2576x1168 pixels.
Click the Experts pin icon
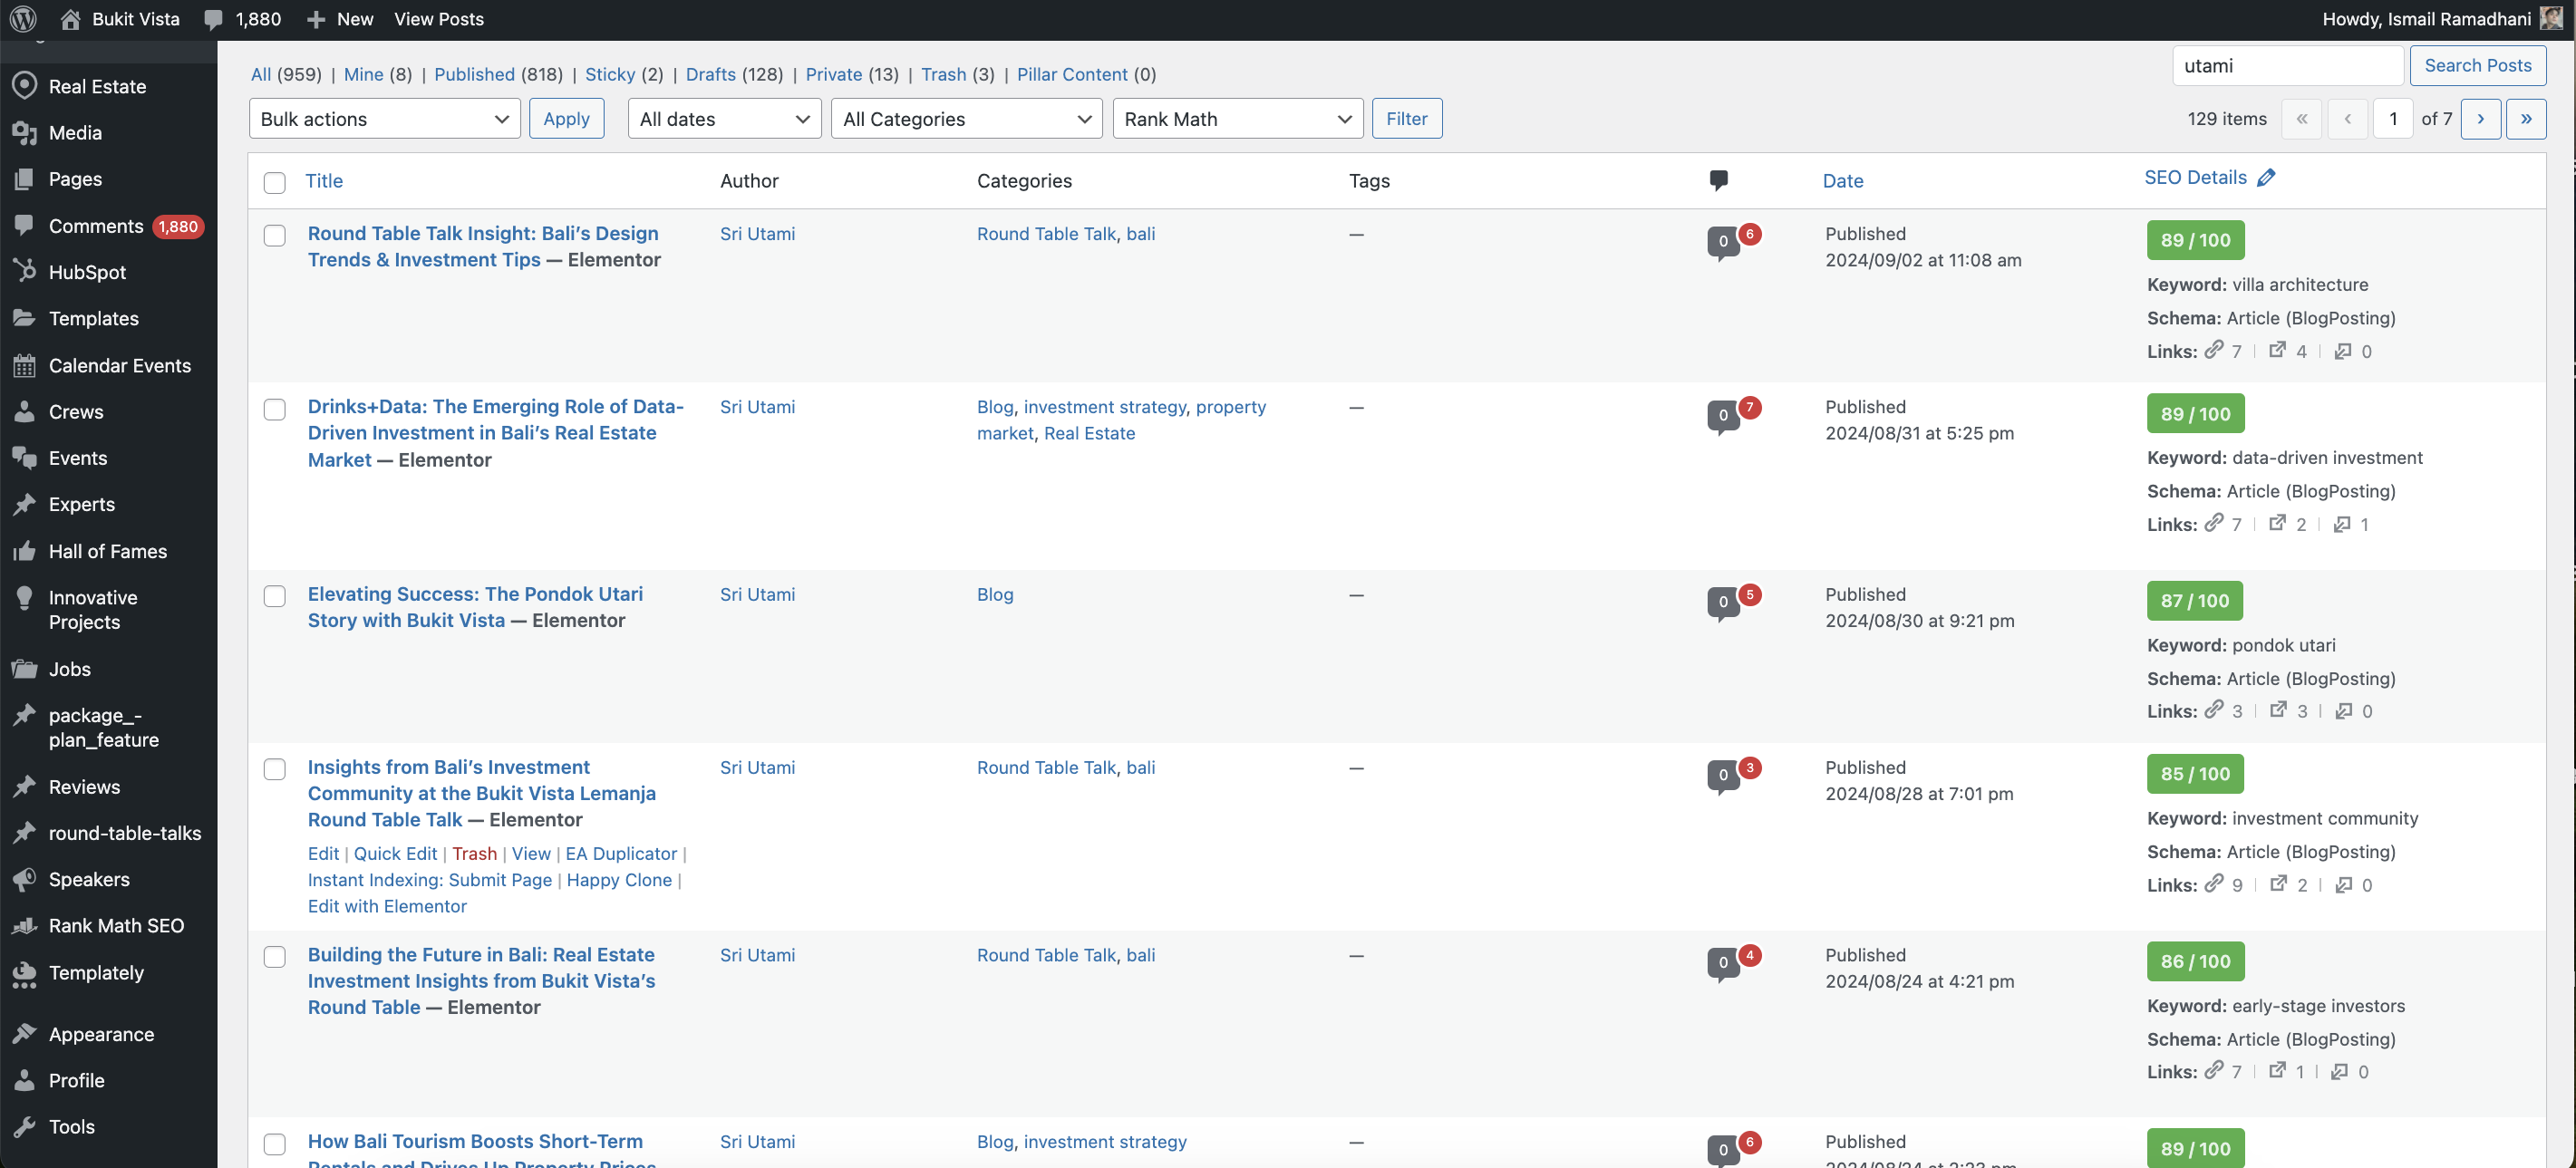pyautogui.click(x=25, y=504)
